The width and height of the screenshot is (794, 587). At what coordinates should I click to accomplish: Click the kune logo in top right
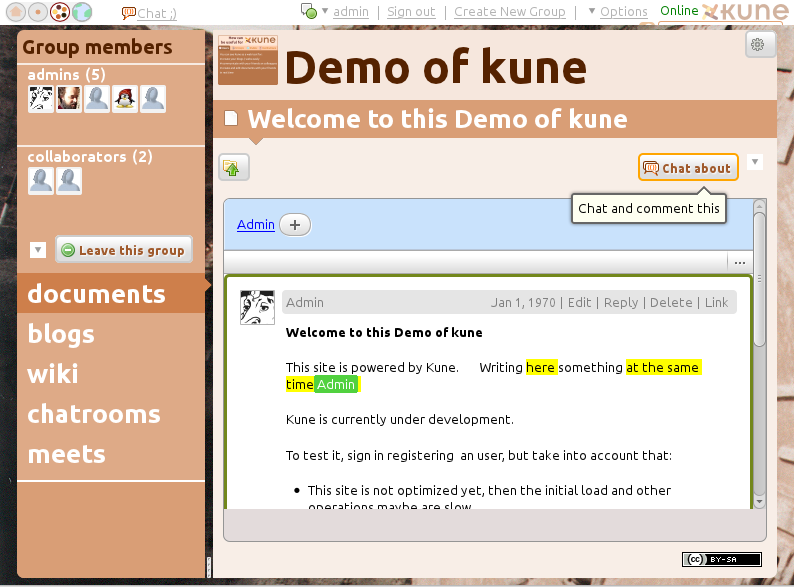coord(746,12)
